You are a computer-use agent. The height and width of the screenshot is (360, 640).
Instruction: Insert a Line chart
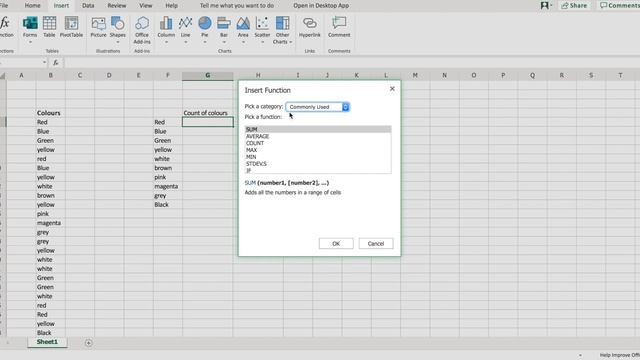185,29
